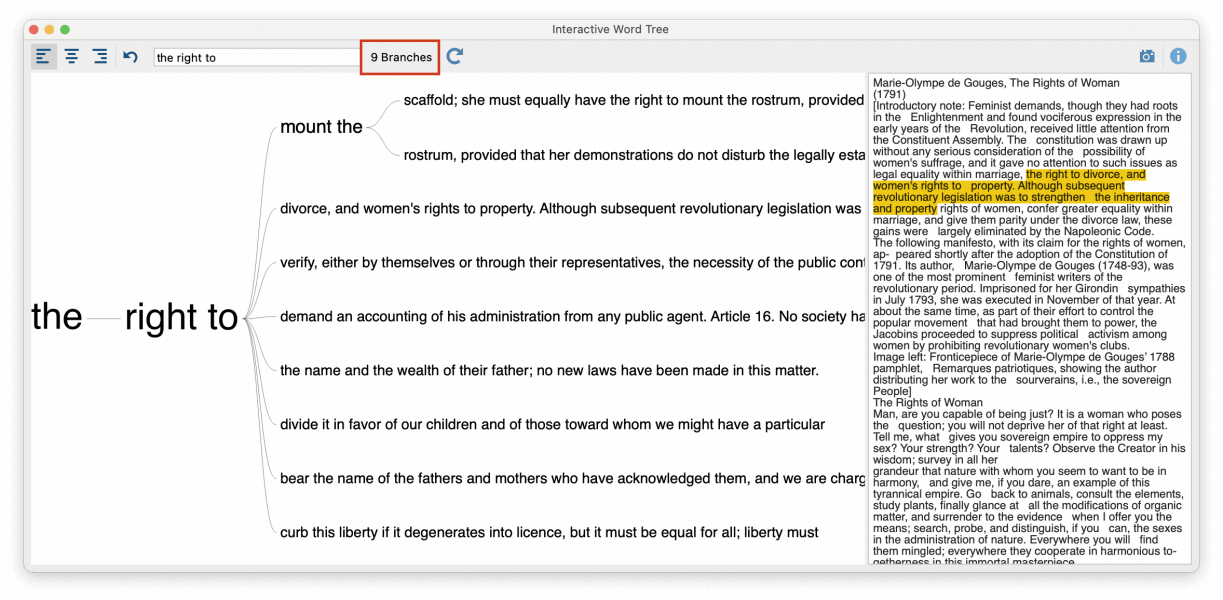Click branch 'the name and the wealth'
Screen dimensions: 1223x600
pos(549,371)
